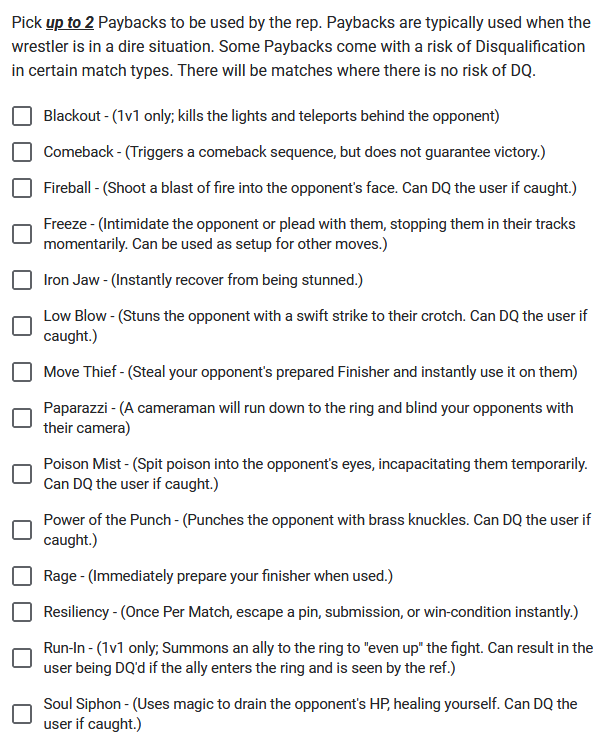
Task: Tick the Run-In payback checkbox
Action: (x=22, y=658)
